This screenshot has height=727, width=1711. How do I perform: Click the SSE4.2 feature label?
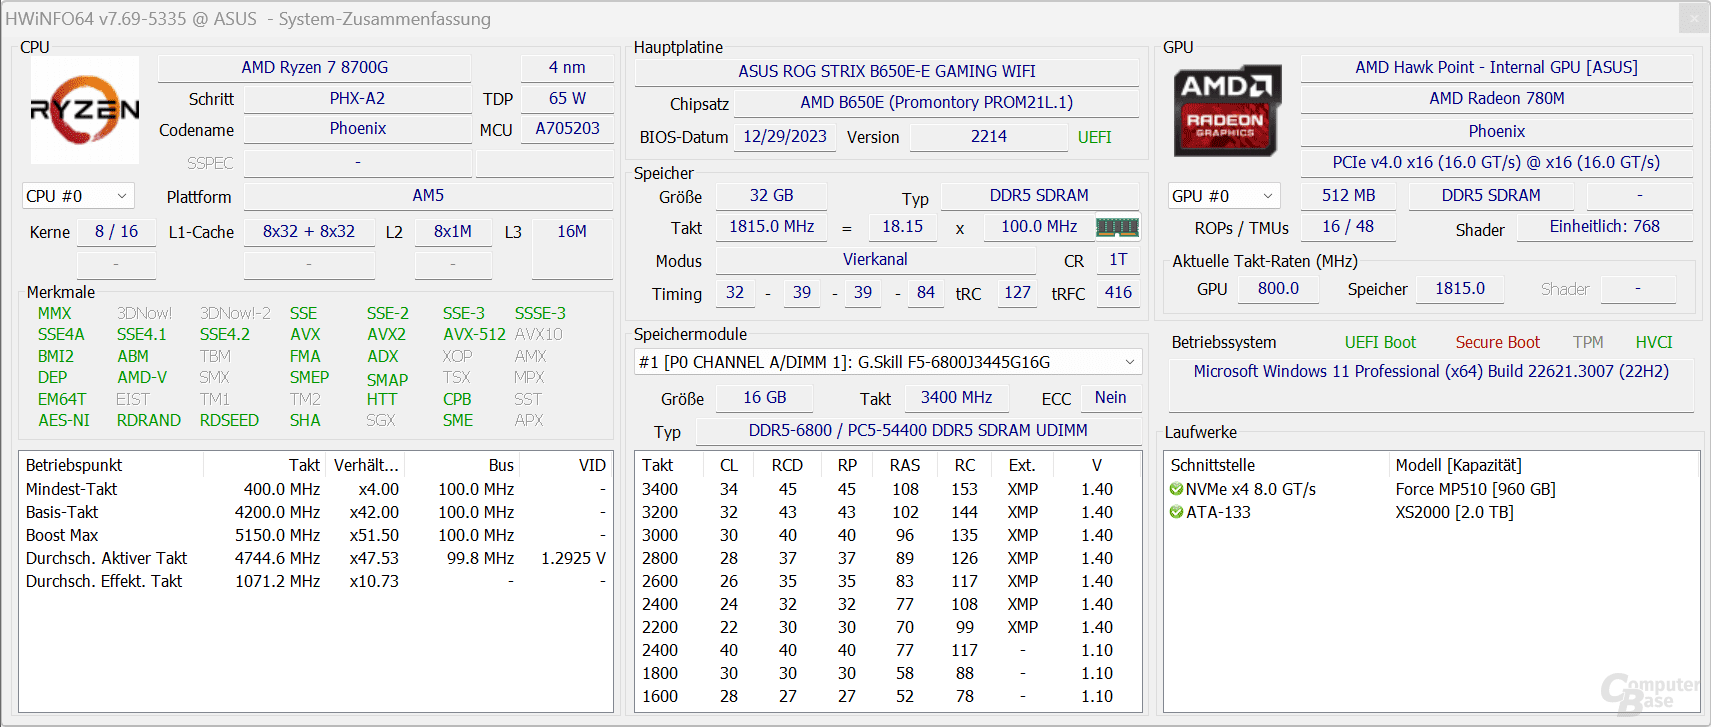pyautogui.click(x=225, y=334)
